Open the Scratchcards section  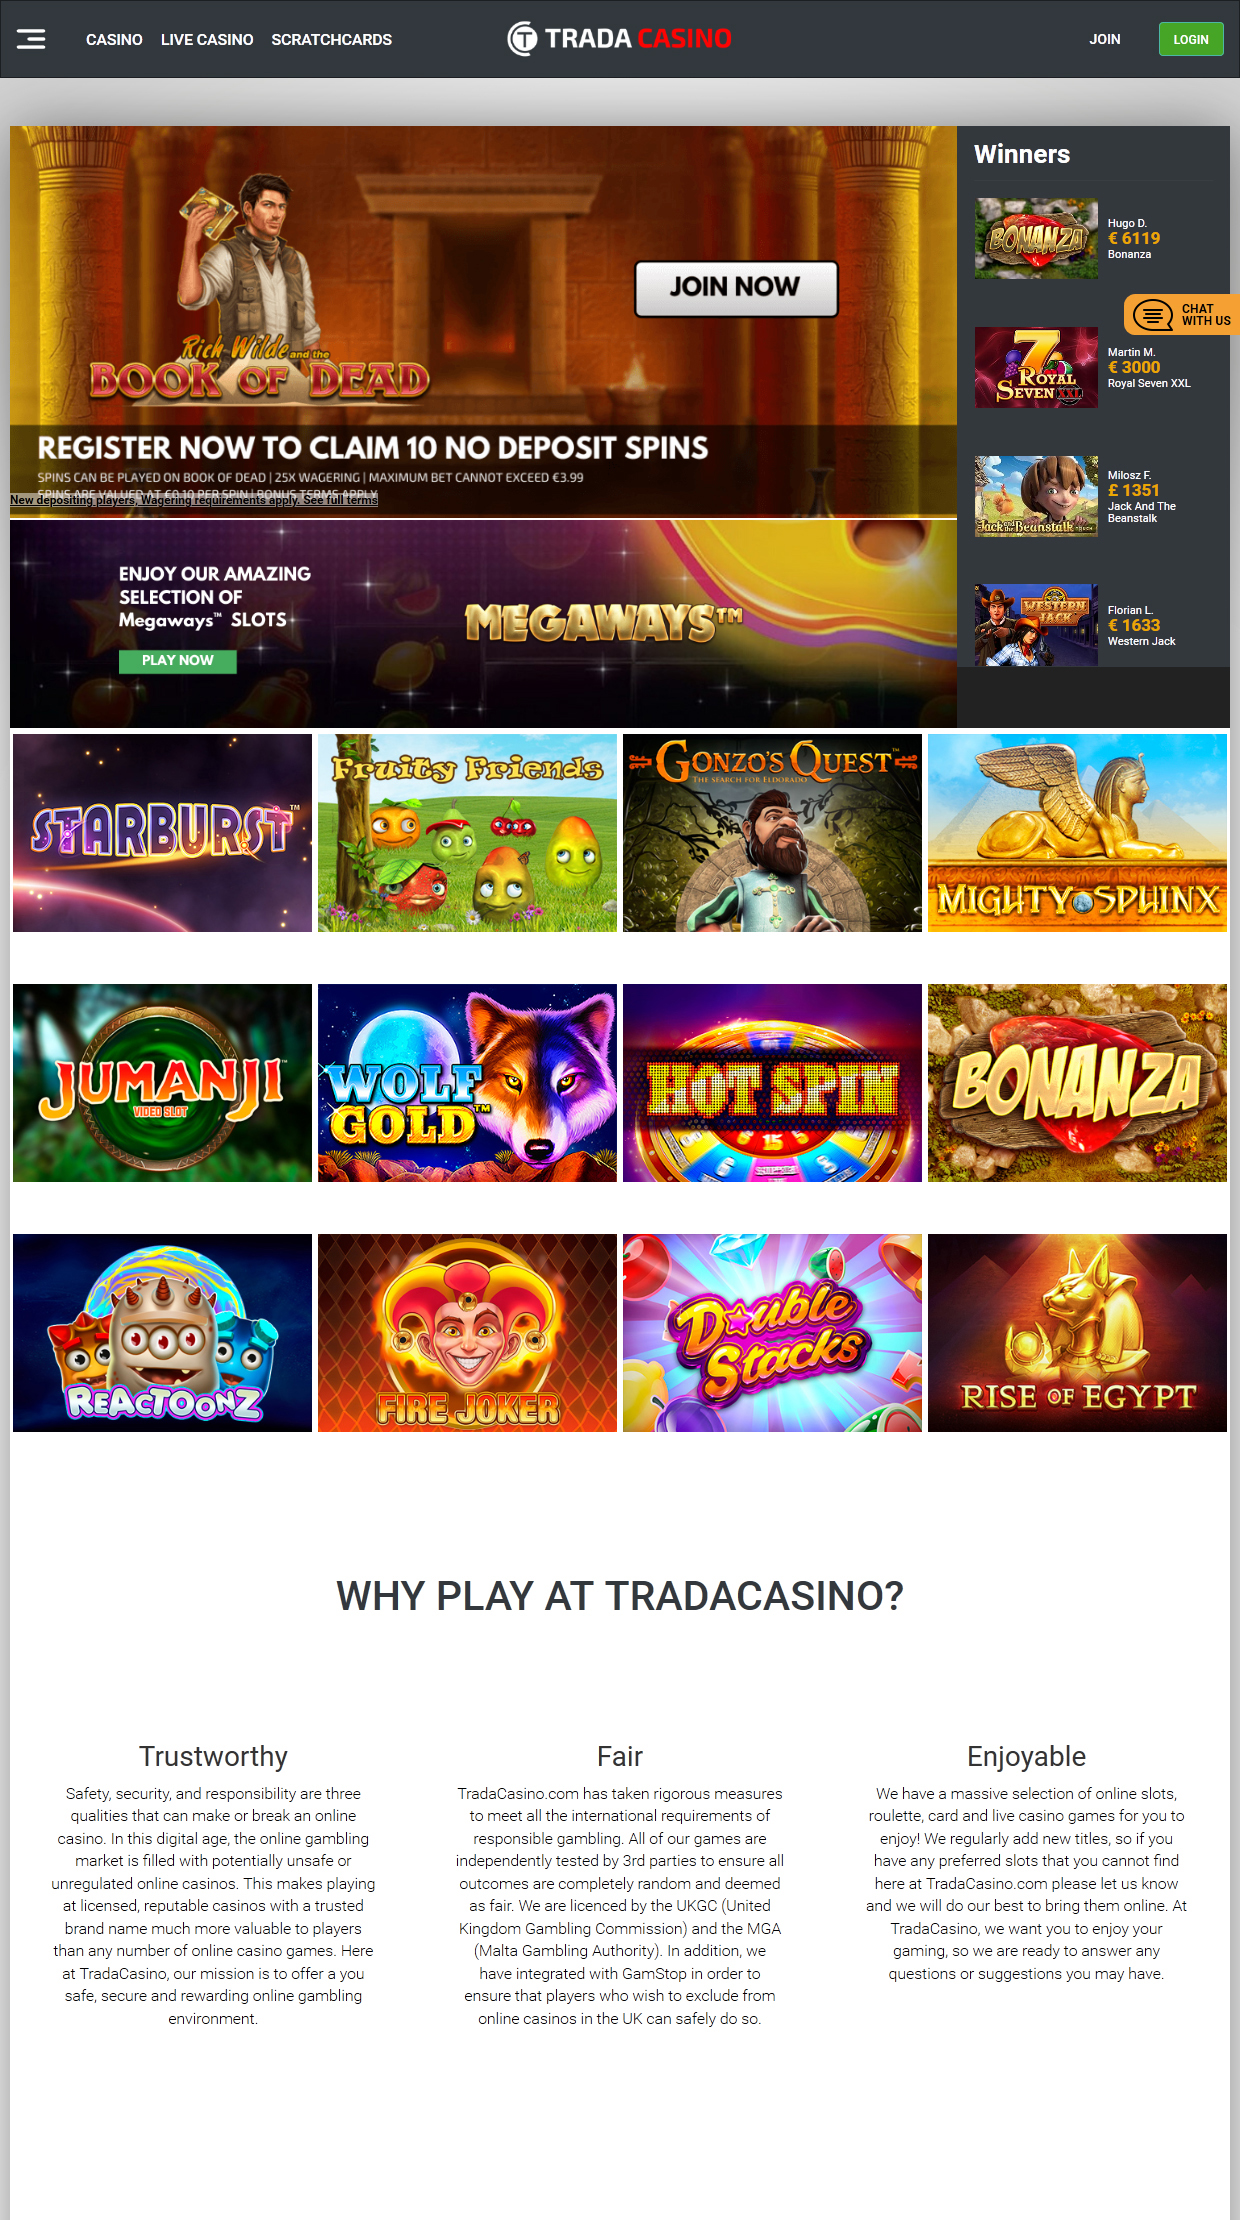pos(331,40)
